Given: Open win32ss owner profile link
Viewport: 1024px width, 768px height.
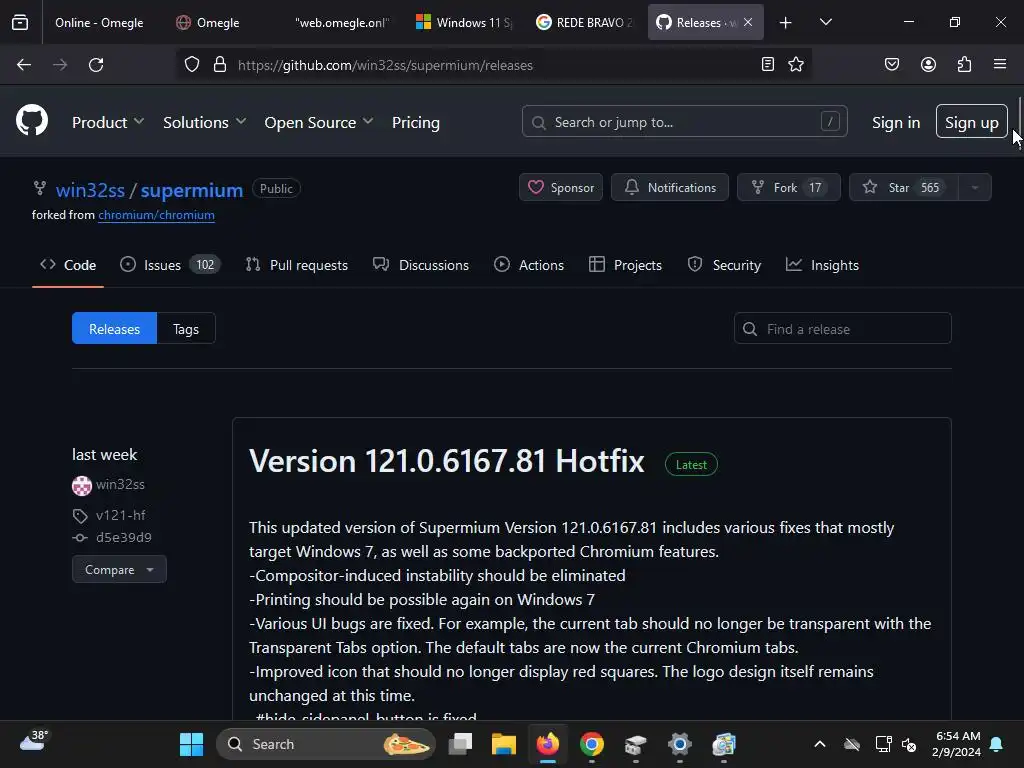Looking at the screenshot, I should (90, 190).
